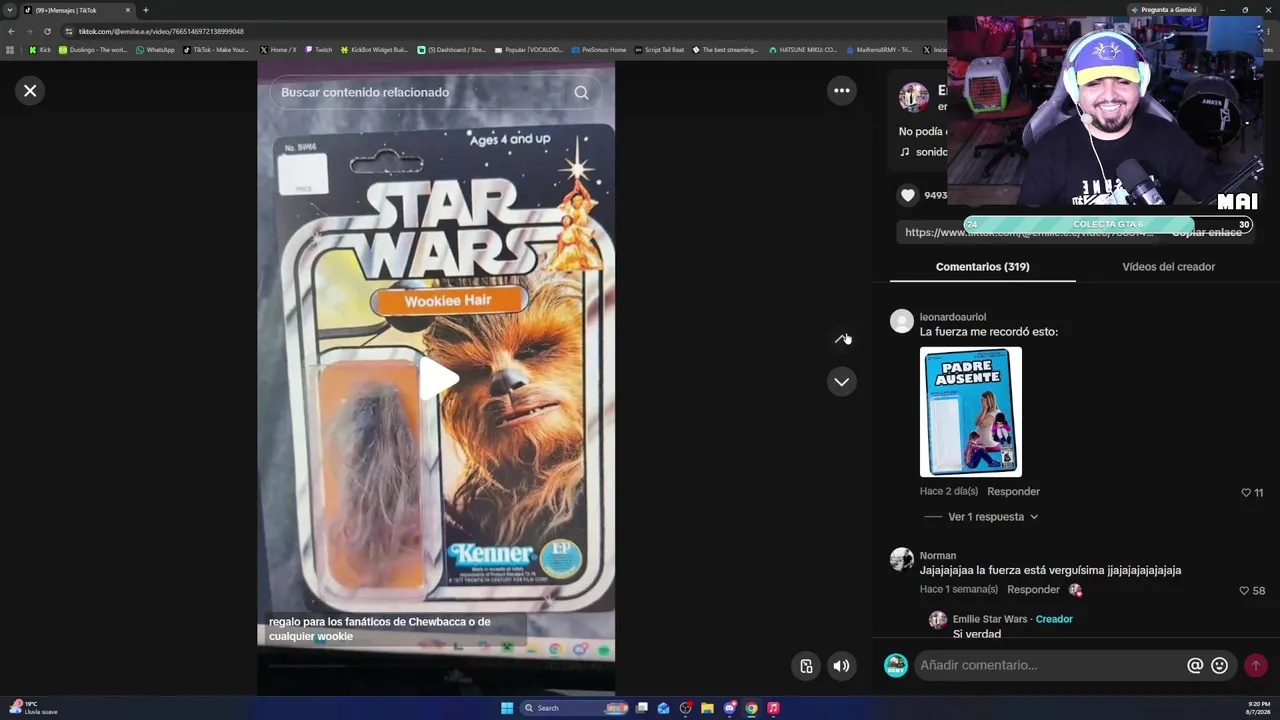Close the Mensajes TikTok browser tab
This screenshot has height=720, width=1280.
(128, 10)
